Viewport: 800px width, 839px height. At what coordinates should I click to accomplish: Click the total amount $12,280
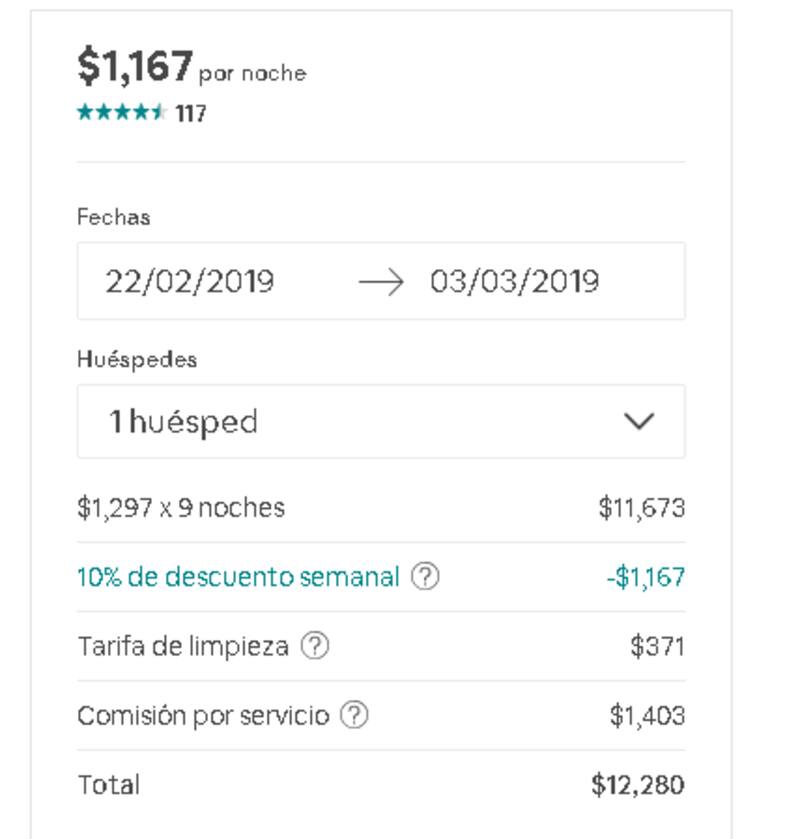click(x=638, y=785)
